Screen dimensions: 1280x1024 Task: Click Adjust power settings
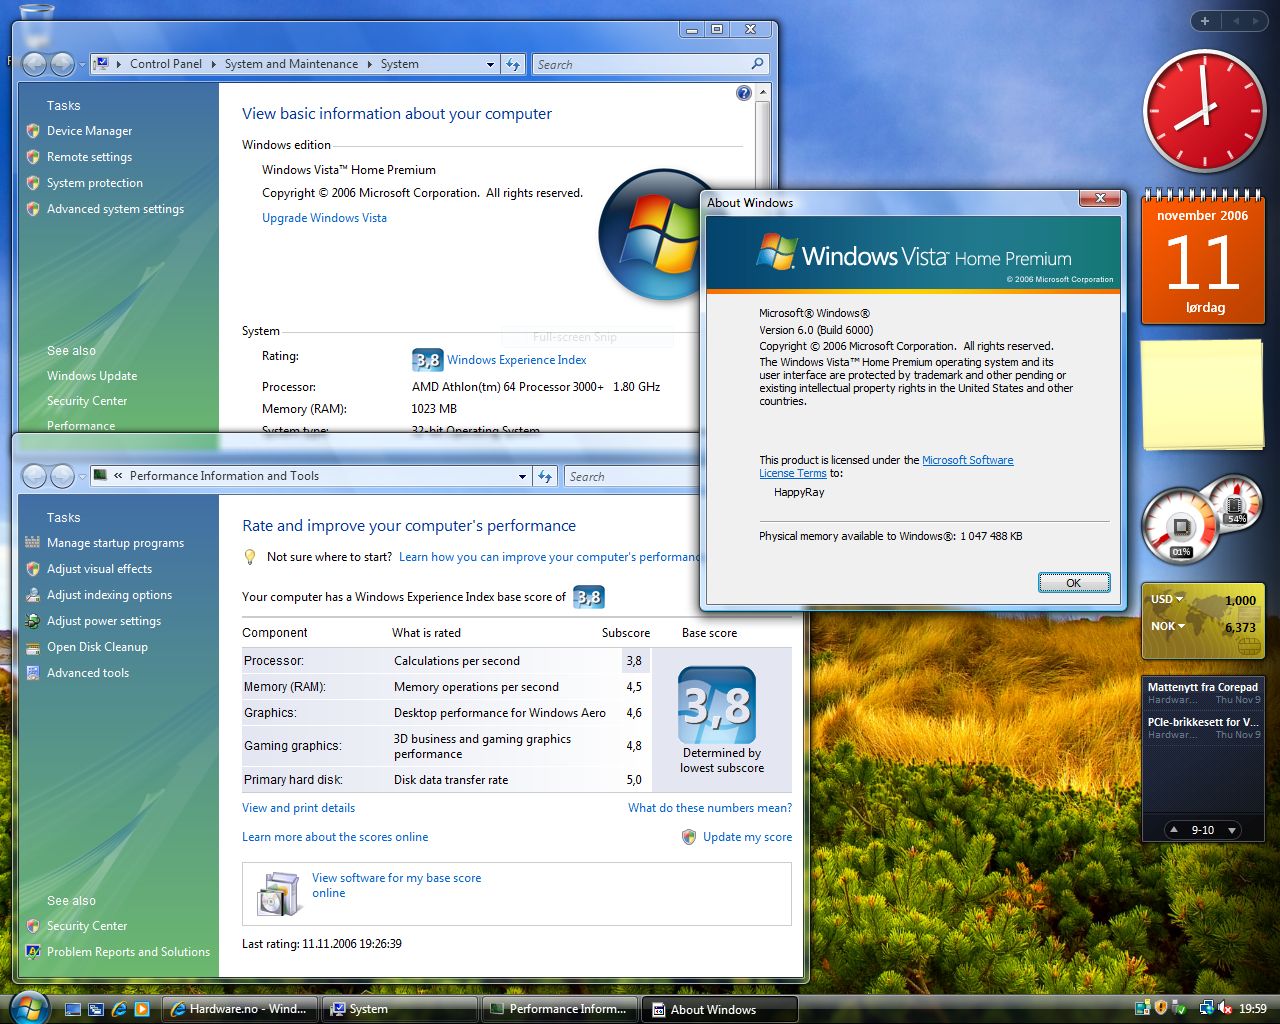[x=104, y=621]
